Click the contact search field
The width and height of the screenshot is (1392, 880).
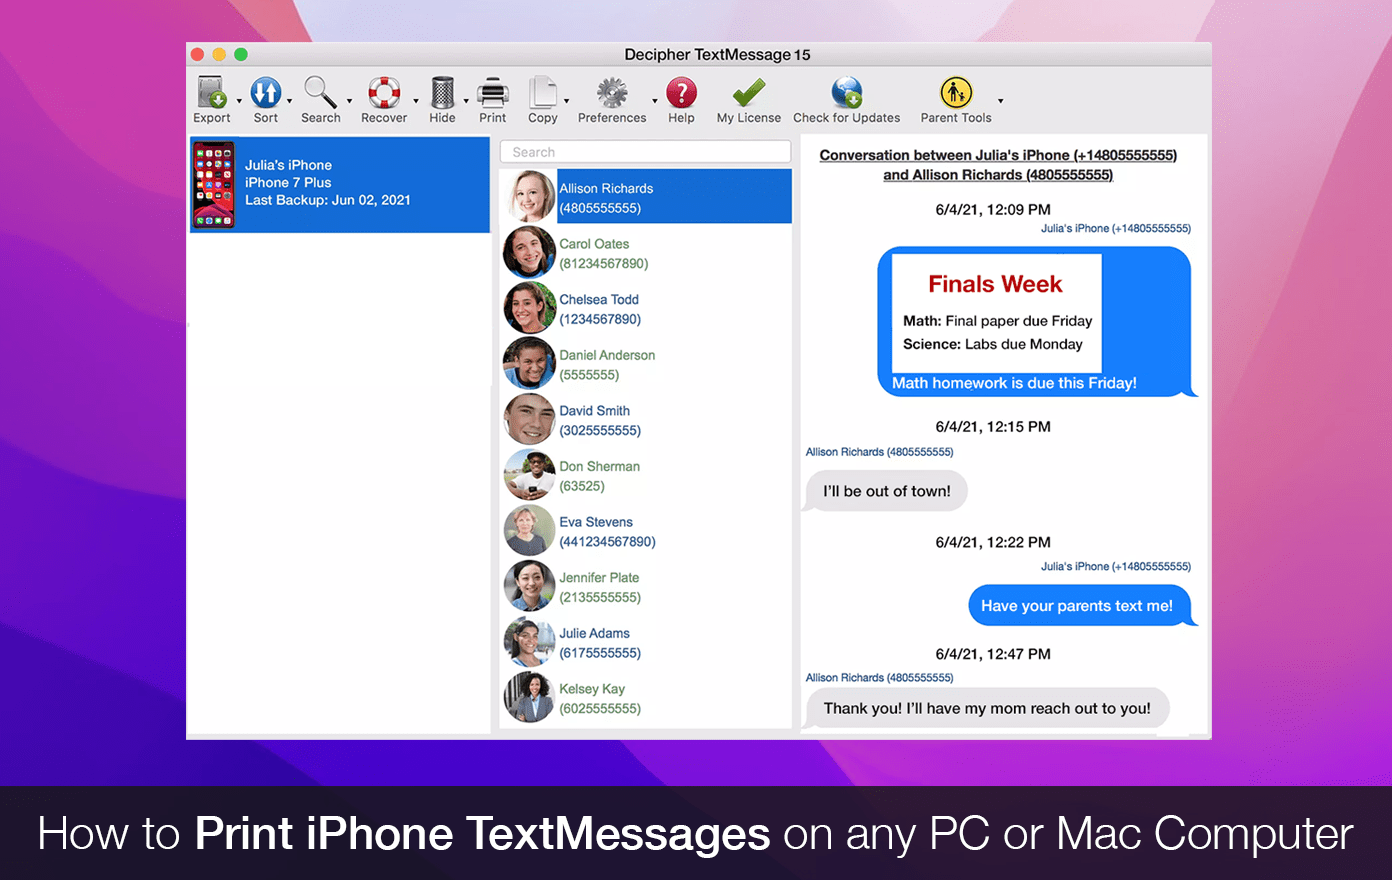pyautogui.click(x=645, y=151)
